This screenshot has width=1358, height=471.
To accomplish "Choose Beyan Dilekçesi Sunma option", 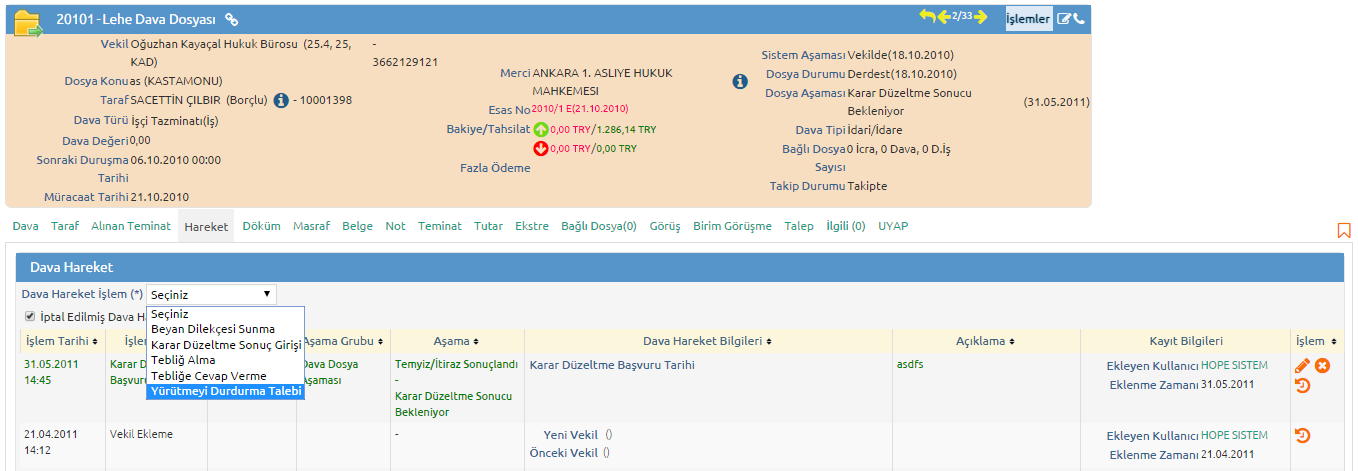I will [x=225, y=328].
